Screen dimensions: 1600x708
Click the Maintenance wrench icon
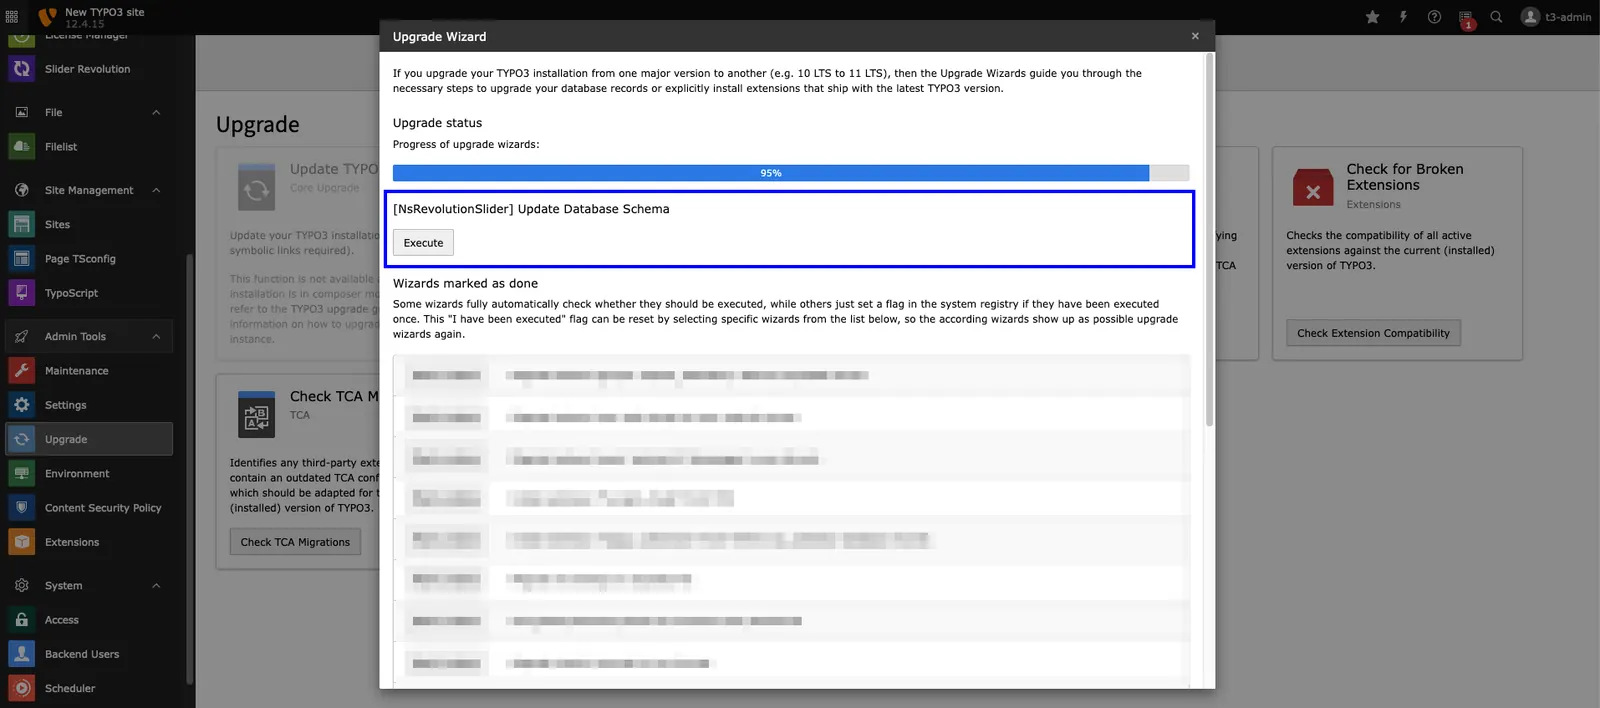pos(22,371)
